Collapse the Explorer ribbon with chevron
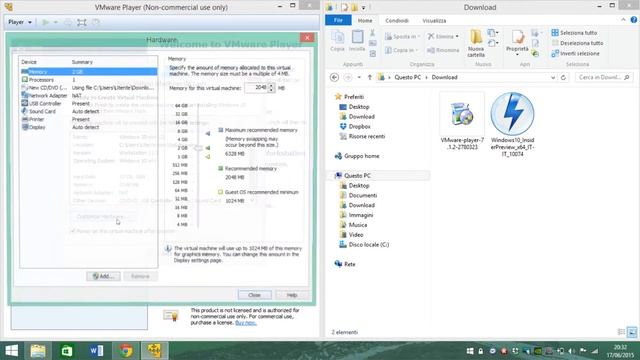Screen dimensions: 640x360 623,20
